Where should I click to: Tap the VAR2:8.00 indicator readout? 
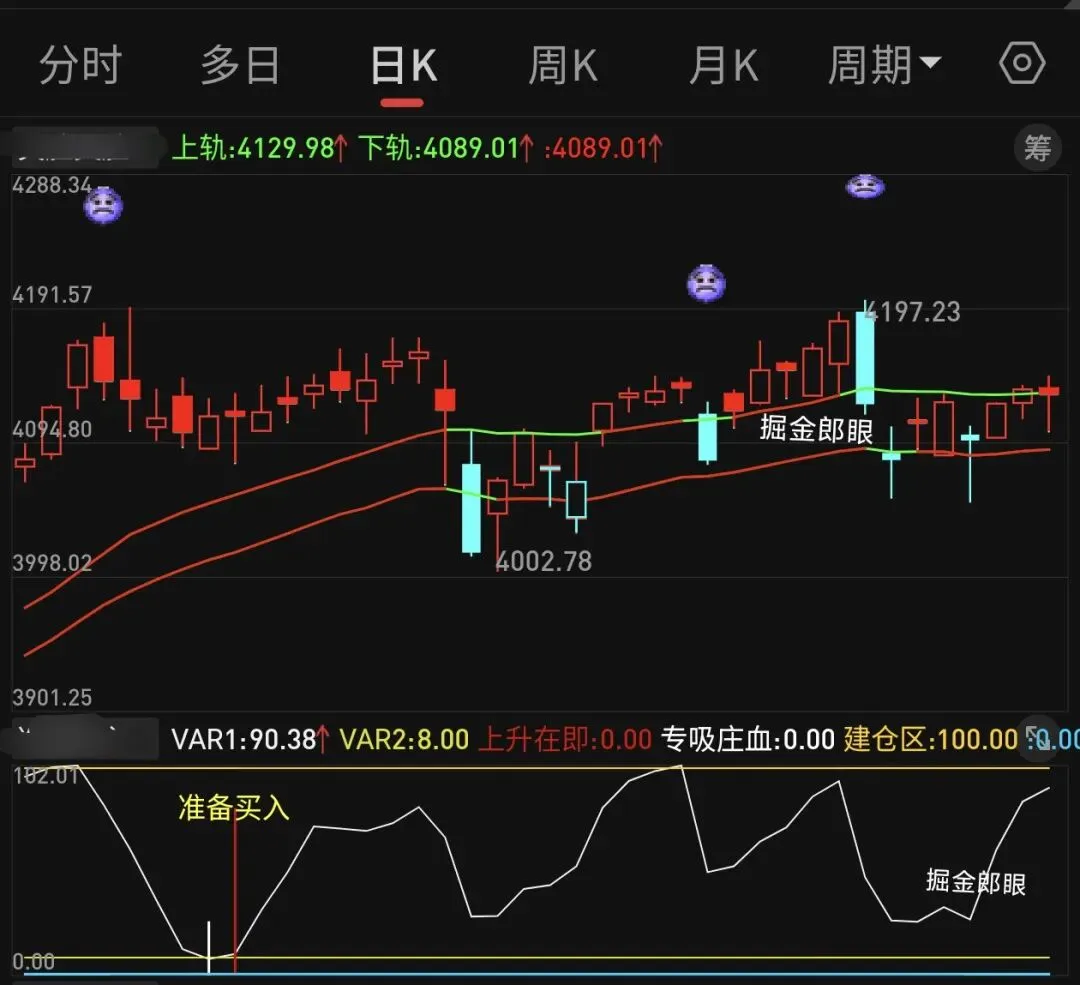click(404, 740)
